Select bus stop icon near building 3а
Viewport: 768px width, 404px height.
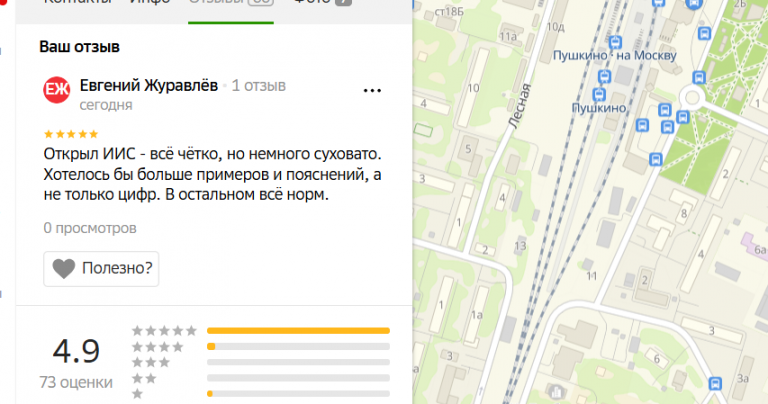coord(716,383)
